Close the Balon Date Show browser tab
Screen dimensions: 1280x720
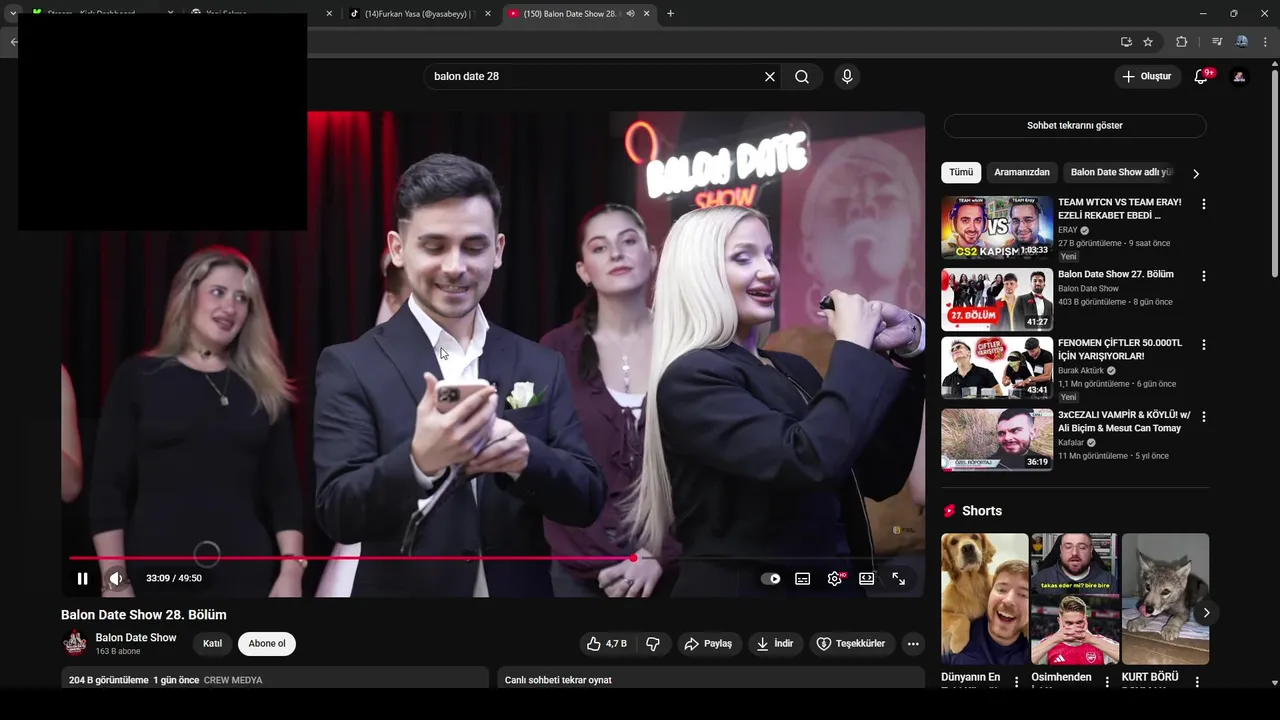(647, 14)
